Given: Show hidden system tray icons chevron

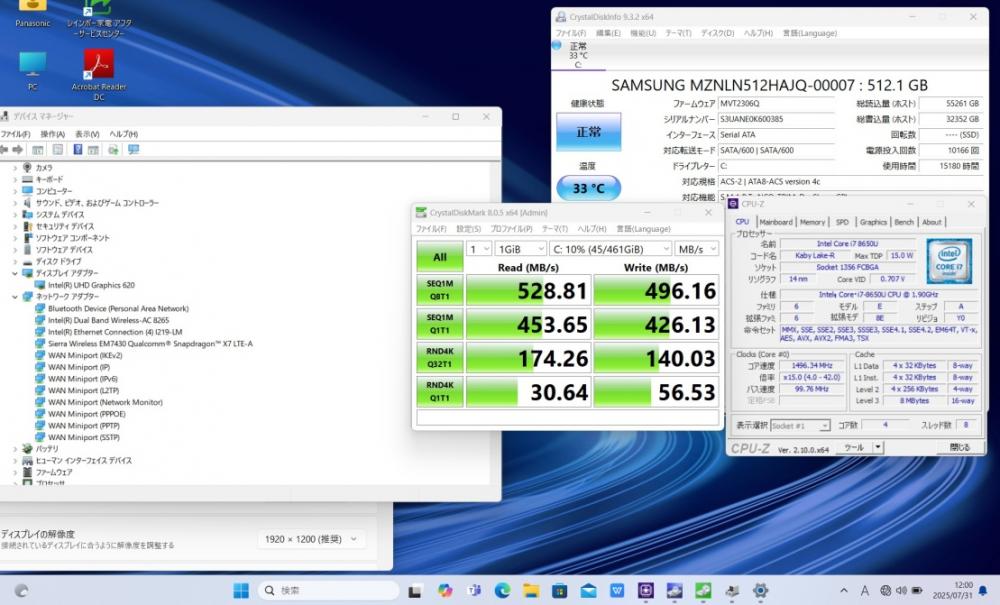Looking at the screenshot, I should point(844,591).
